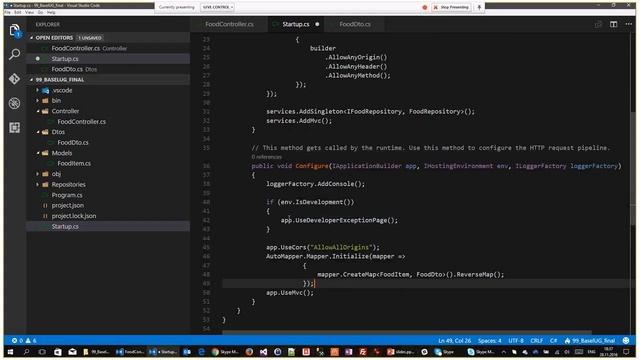Image resolution: width=640 pixels, height=360 pixels.
Task: Open the Search view in activity bar
Action: (x=15, y=54)
